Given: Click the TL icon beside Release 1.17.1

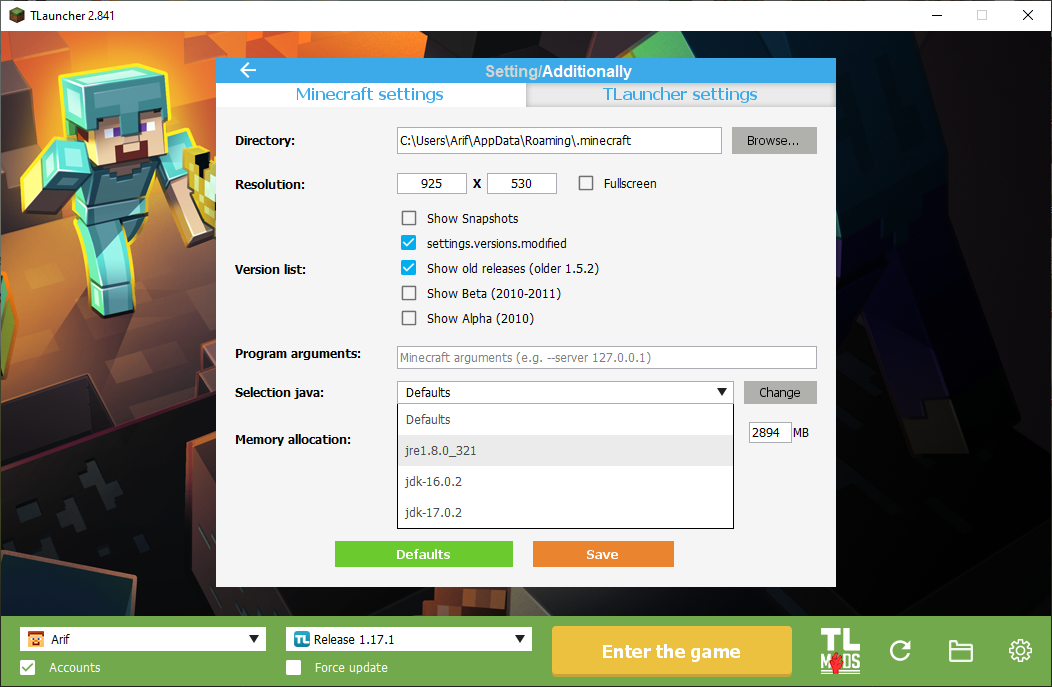Looking at the screenshot, I should click(x=302, y=639).
